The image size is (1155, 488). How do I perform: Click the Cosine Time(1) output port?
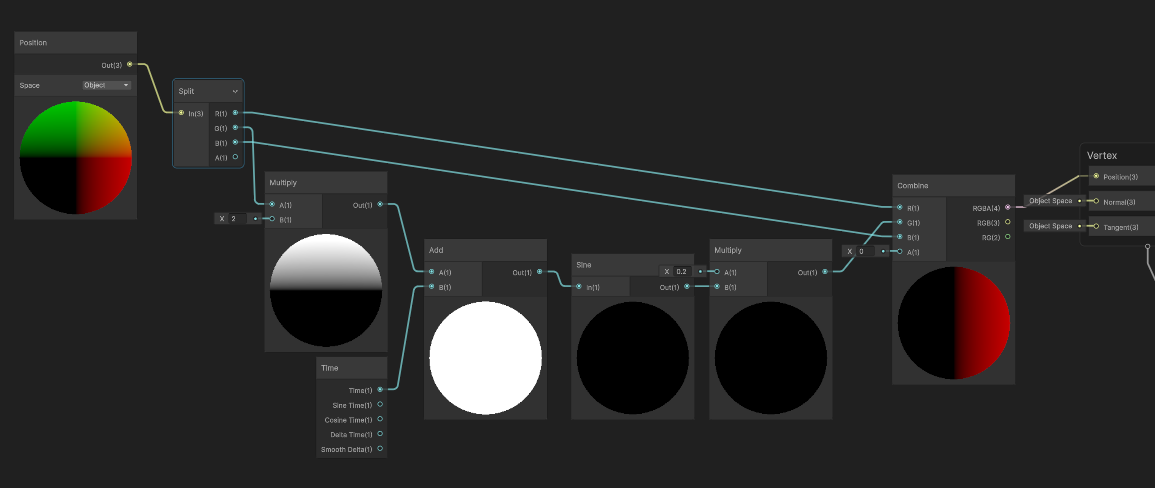pos(380,419)
